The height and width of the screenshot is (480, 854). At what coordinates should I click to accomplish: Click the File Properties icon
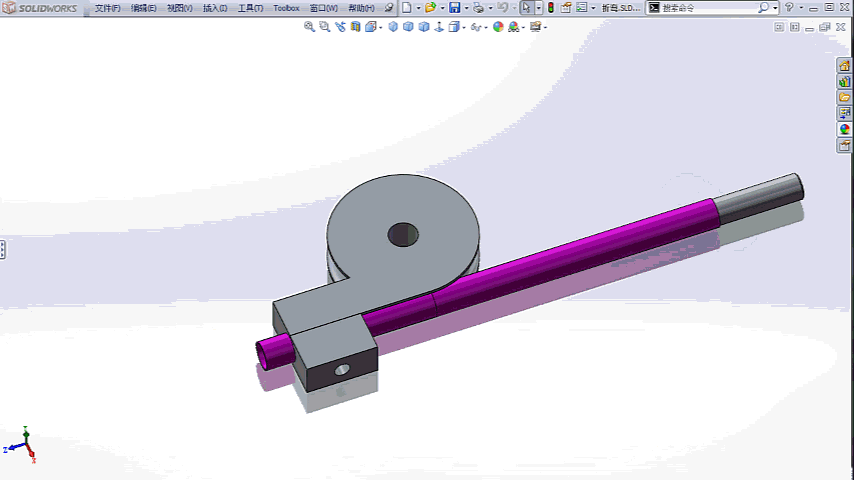click(x=566, y=8)
